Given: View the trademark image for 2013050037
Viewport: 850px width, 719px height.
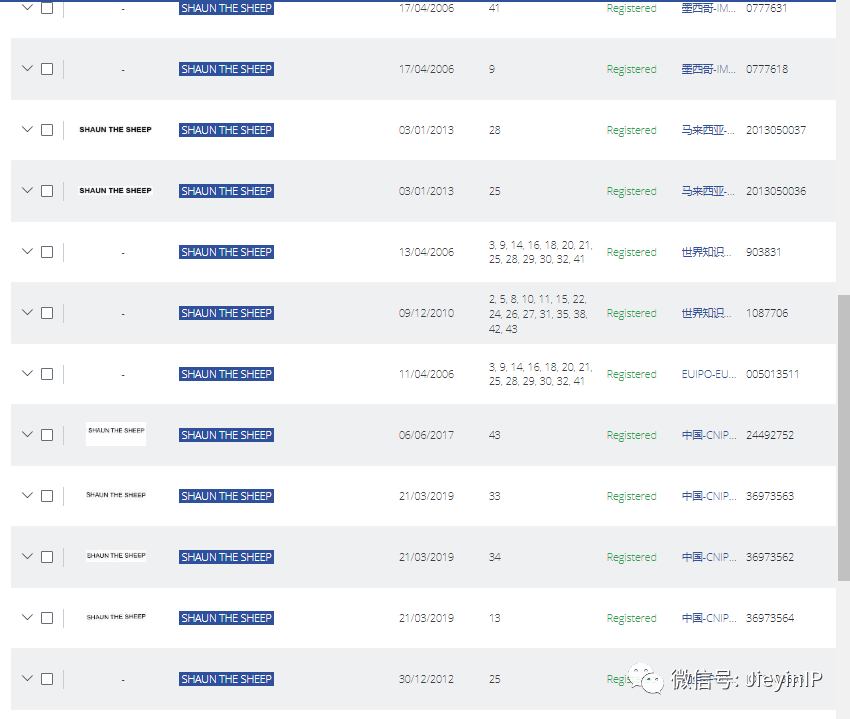Looking at the screenshot, I should [x=115, y=130].
